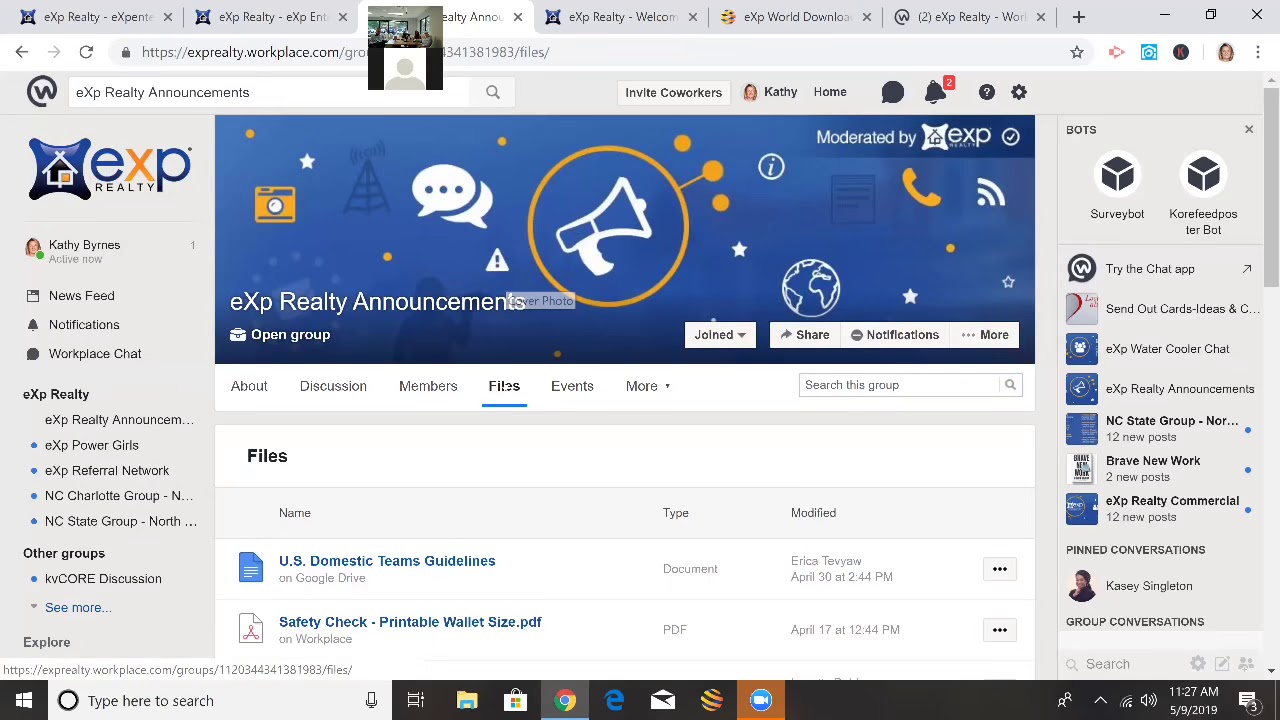This screenshot has height=720, width=1280.
Task: Open Task View in taskbar
Action: [415, 700]
